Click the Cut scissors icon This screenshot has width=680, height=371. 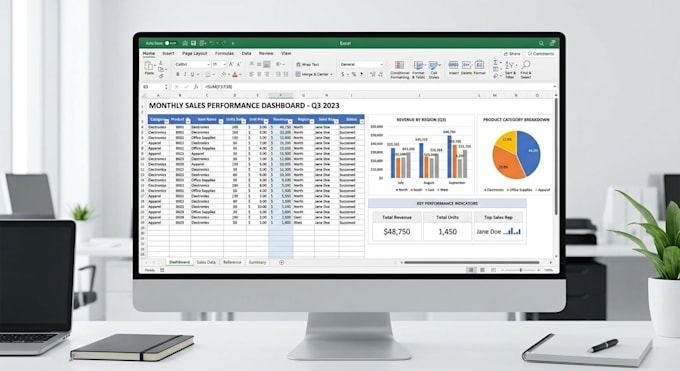coord(160,63)
